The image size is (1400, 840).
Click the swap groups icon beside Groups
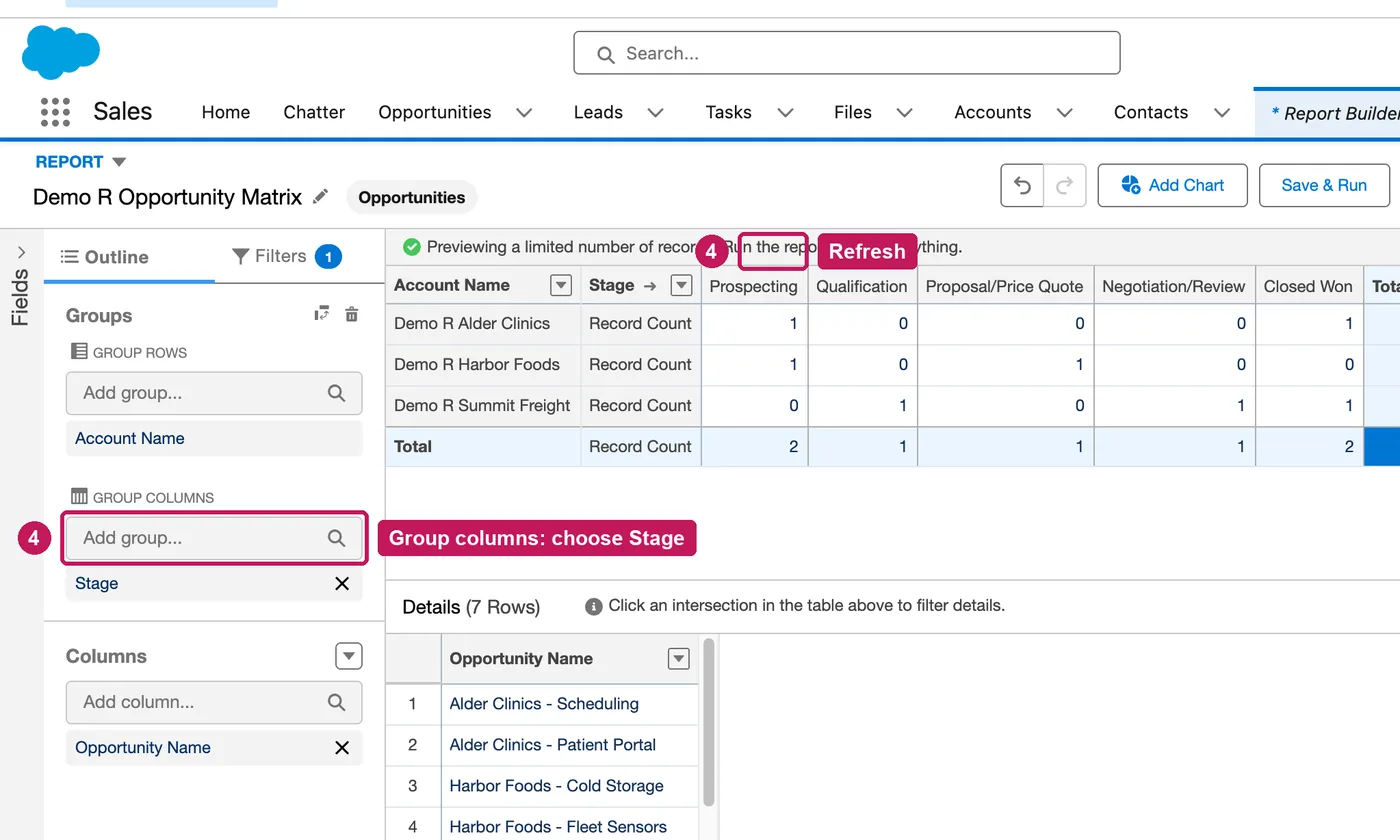click(321, 314)
